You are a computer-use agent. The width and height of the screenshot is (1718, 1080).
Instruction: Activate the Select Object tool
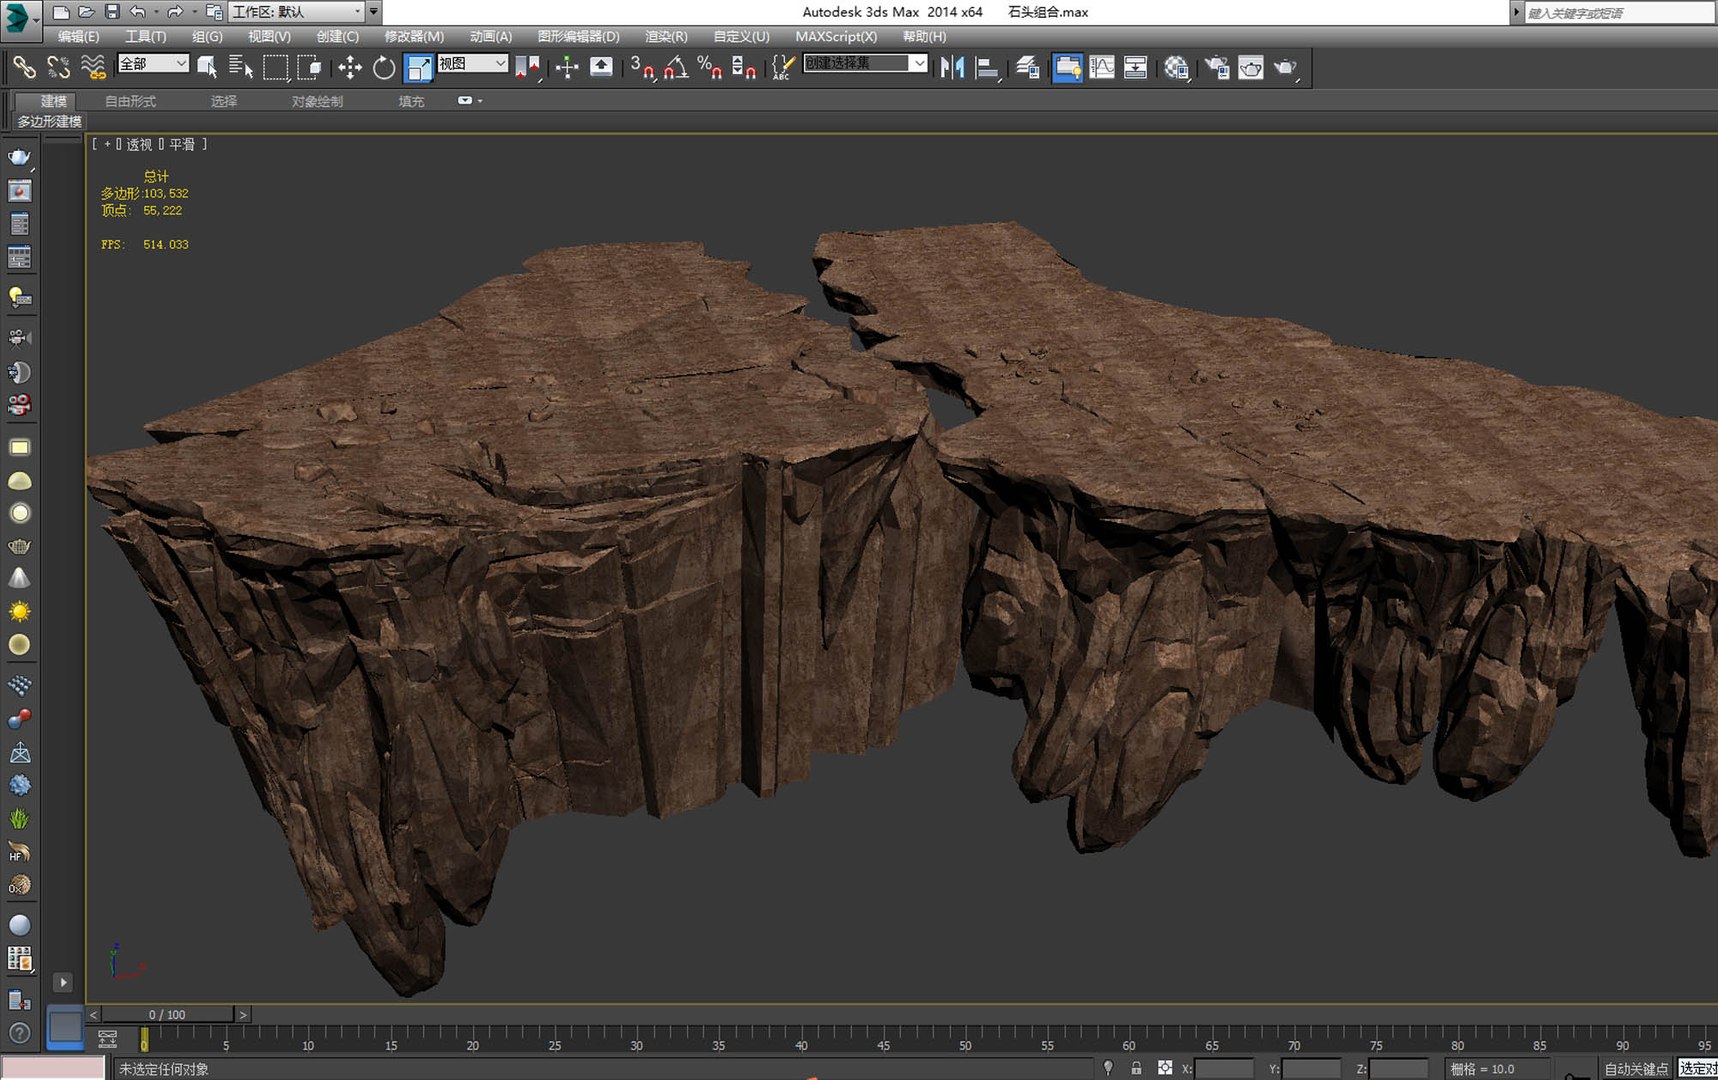(207, 67)
